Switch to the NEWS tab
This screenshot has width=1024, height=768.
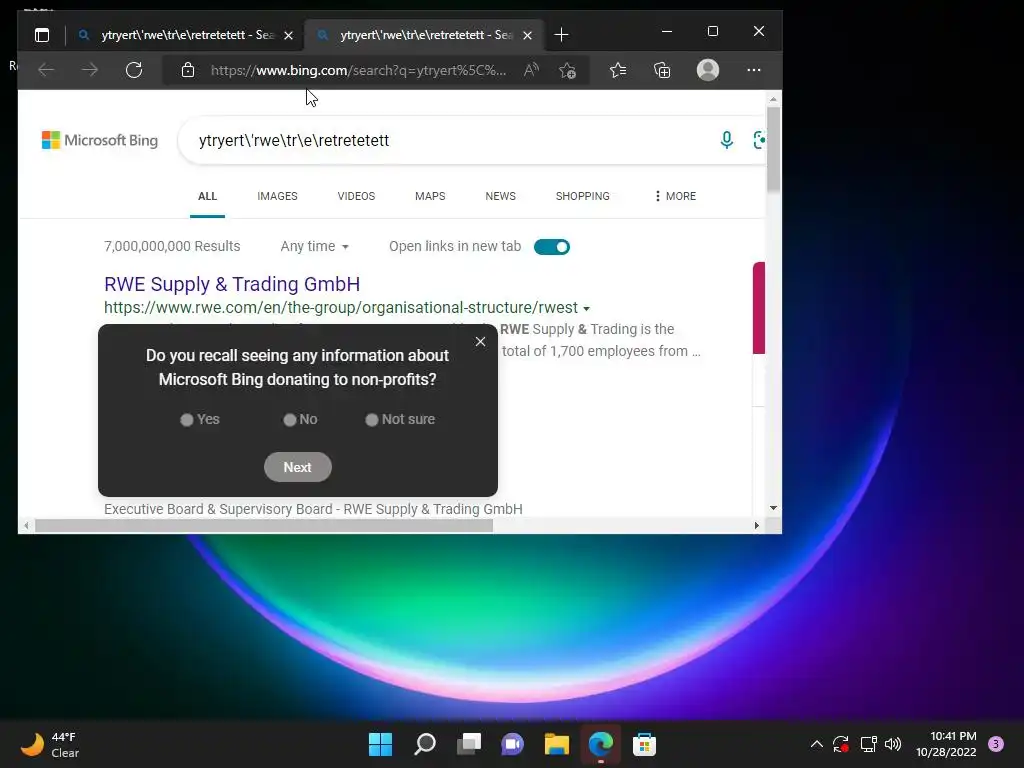tap(500, 196)
